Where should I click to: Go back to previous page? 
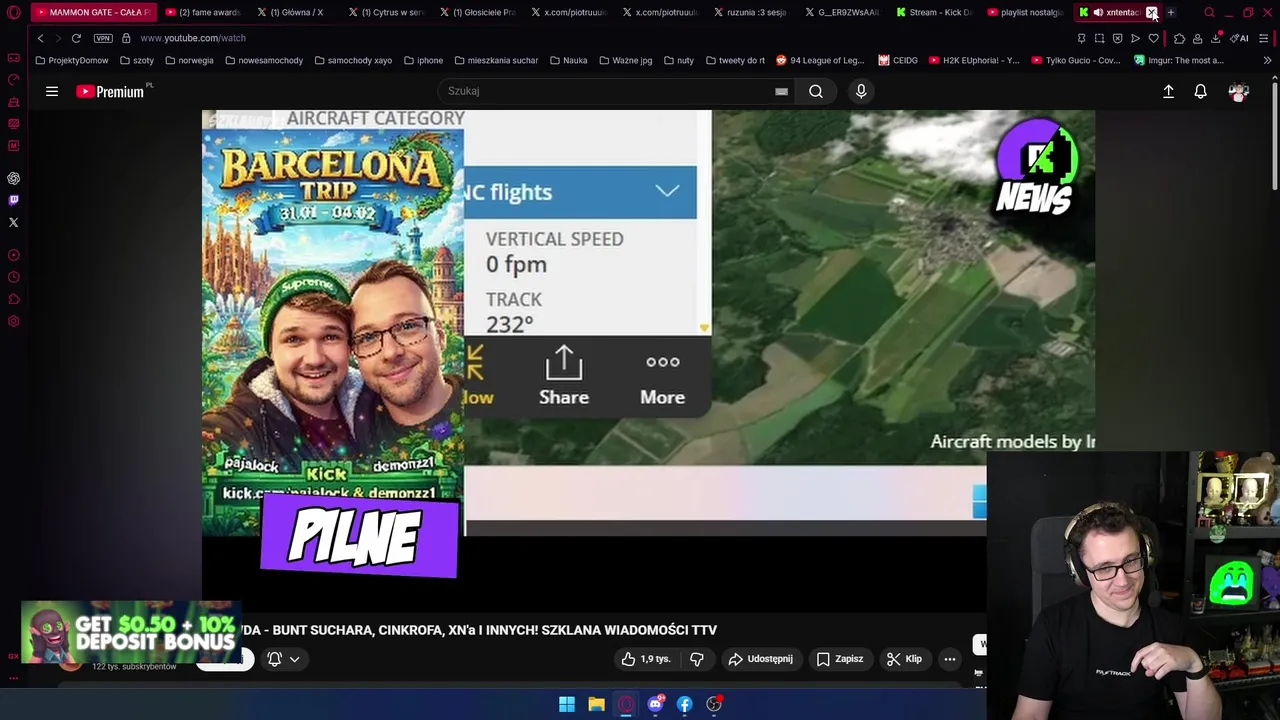tap(40, 38)
